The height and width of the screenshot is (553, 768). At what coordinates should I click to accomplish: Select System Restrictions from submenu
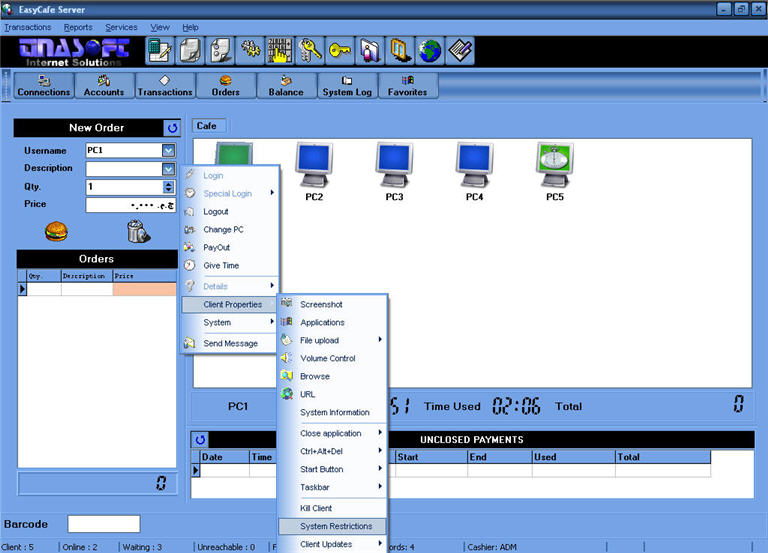pos(333,526)
